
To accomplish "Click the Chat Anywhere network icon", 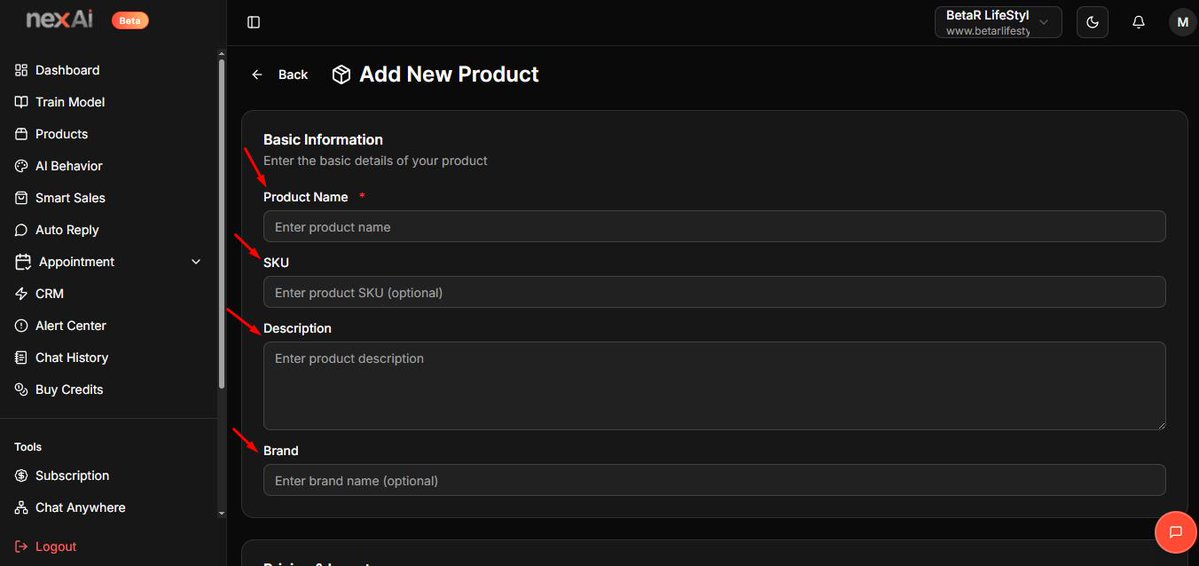I will [21, 508].
